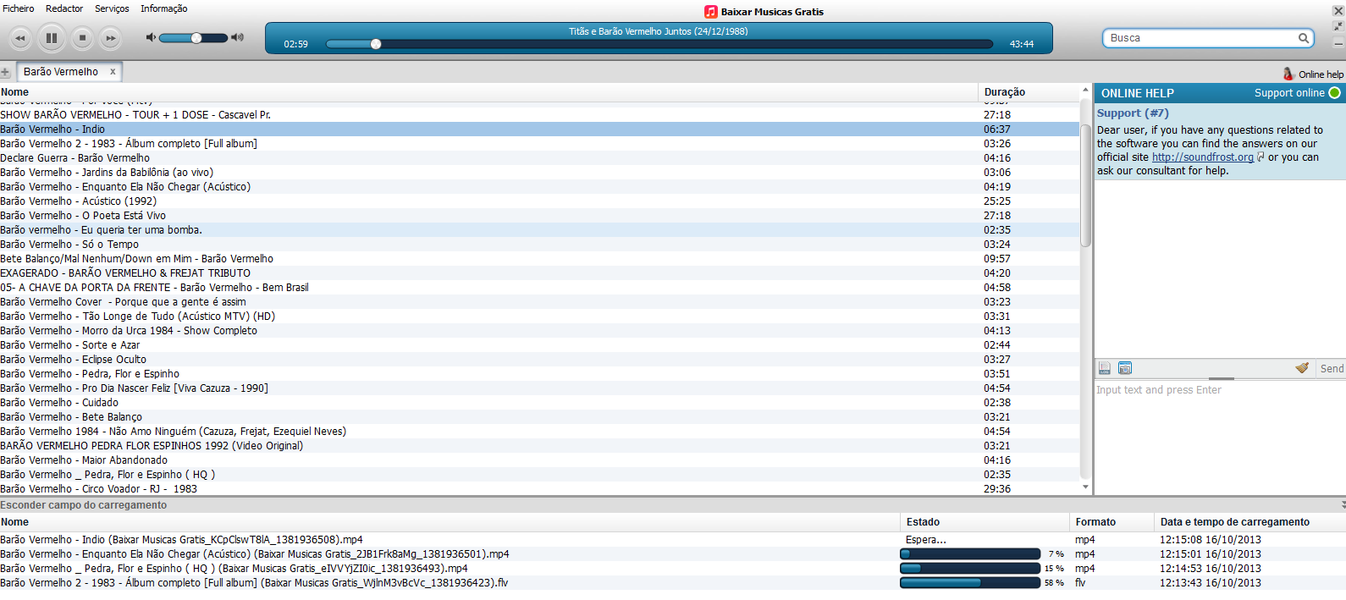Stop the playing track

click(83, 38)
